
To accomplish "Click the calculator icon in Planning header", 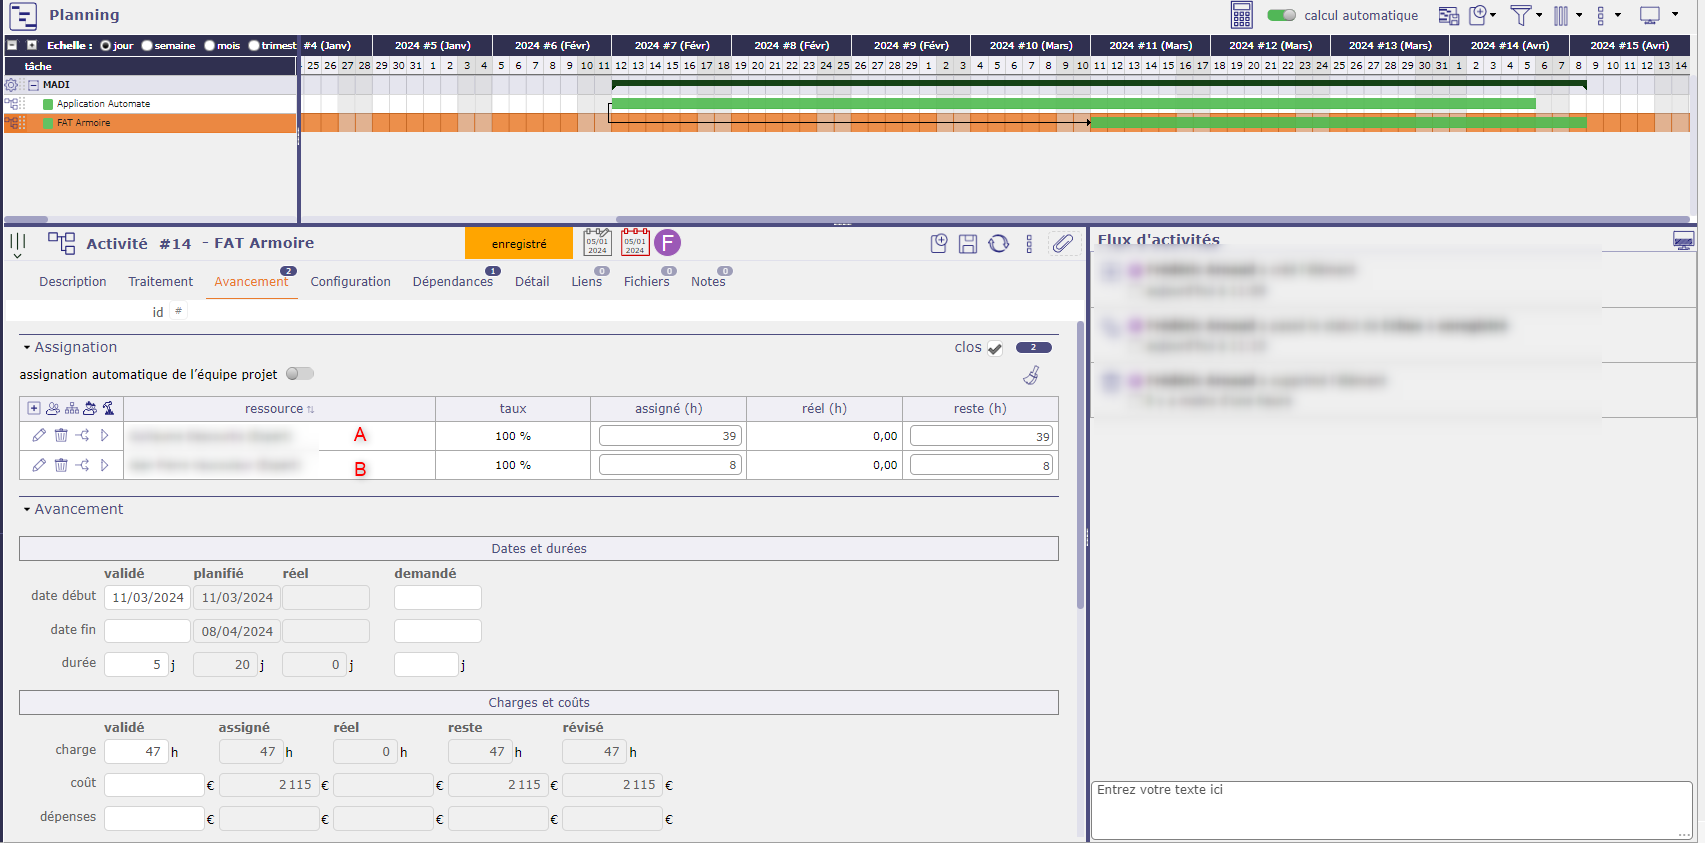I will tap(1241, 15).
